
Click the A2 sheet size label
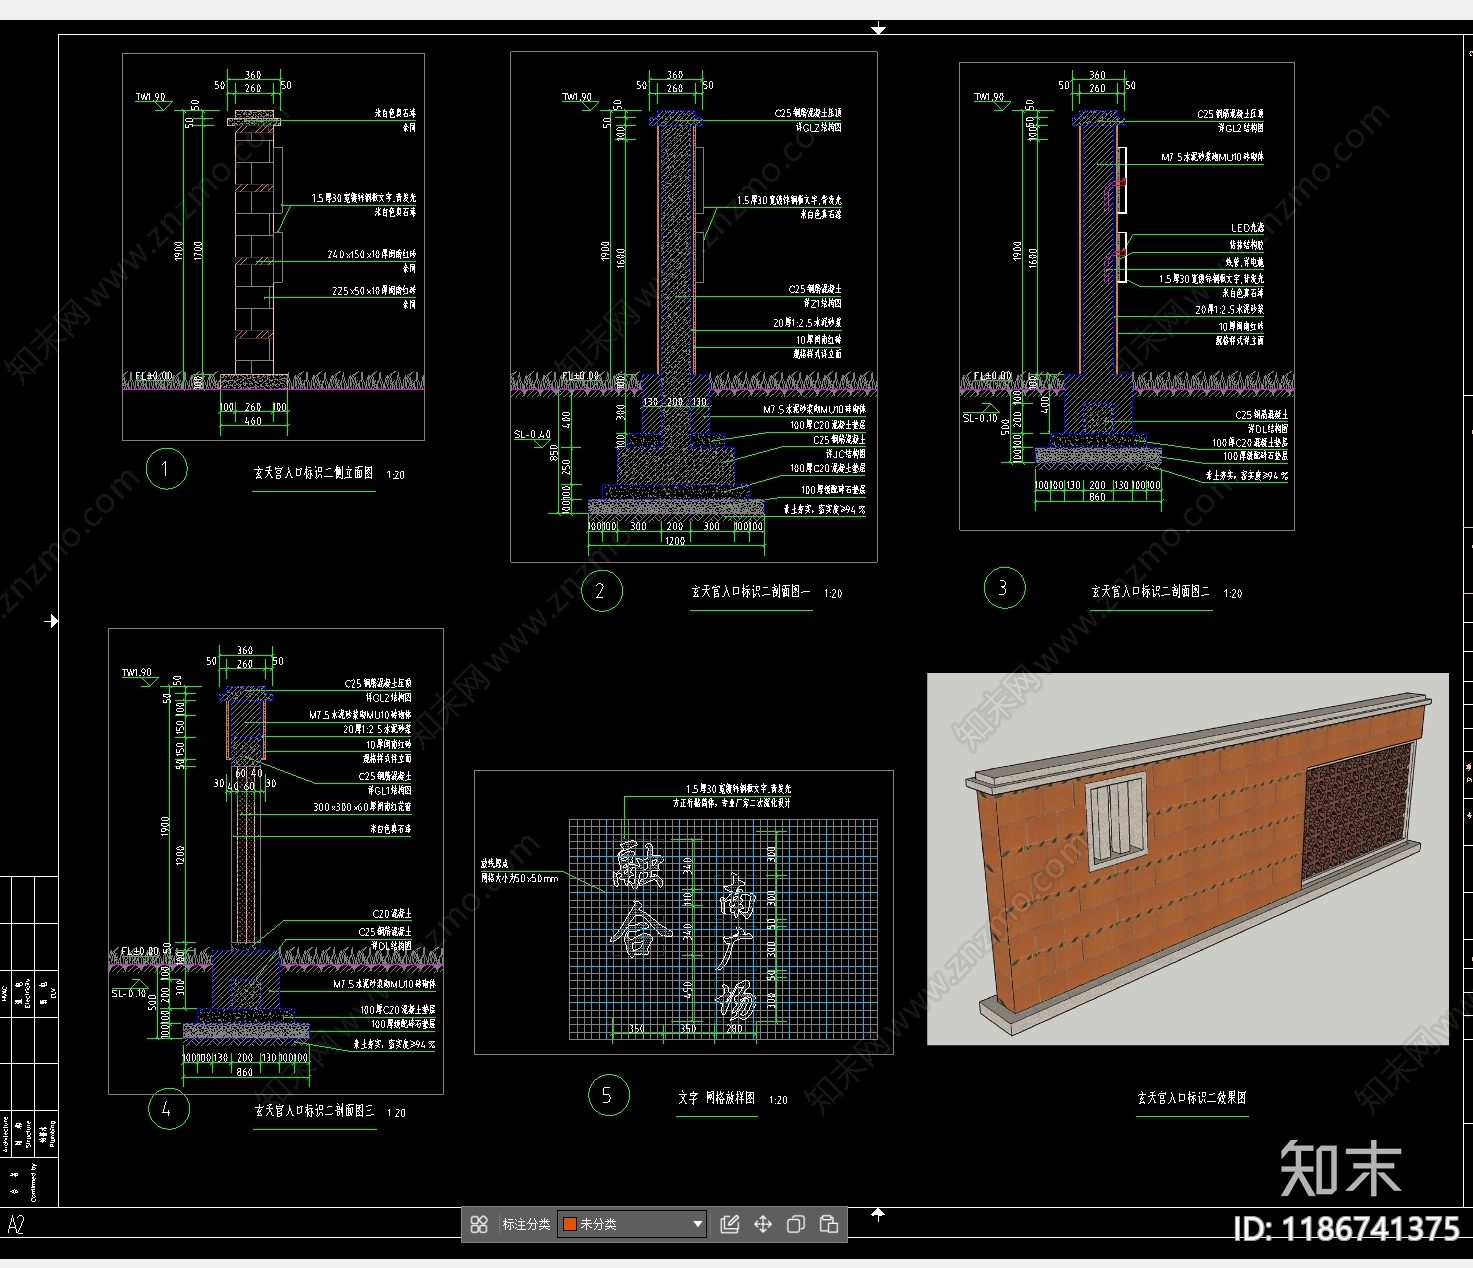tap(16, 1225)
